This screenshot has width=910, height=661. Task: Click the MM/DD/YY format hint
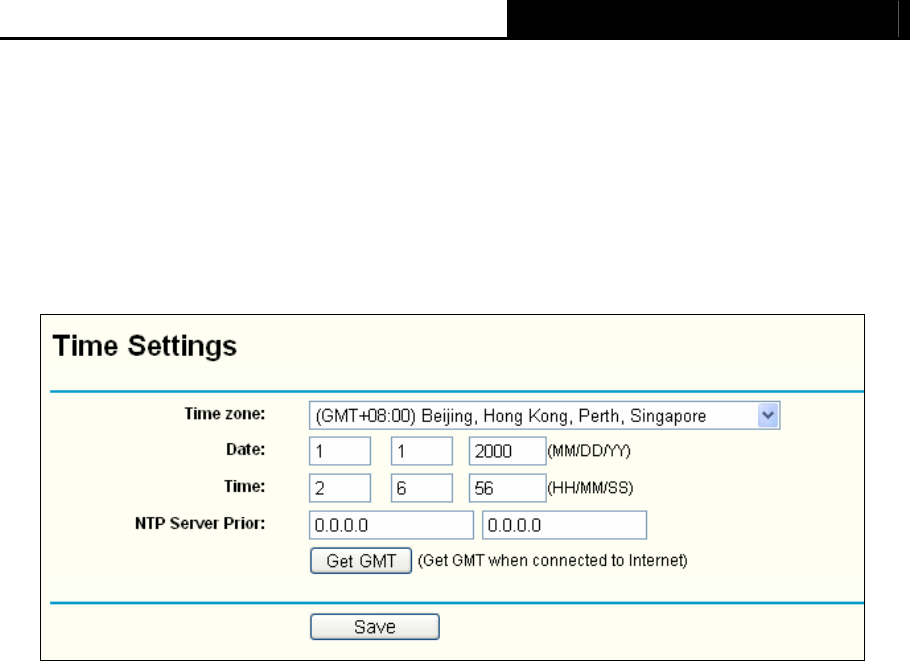(x=589, y=451)
